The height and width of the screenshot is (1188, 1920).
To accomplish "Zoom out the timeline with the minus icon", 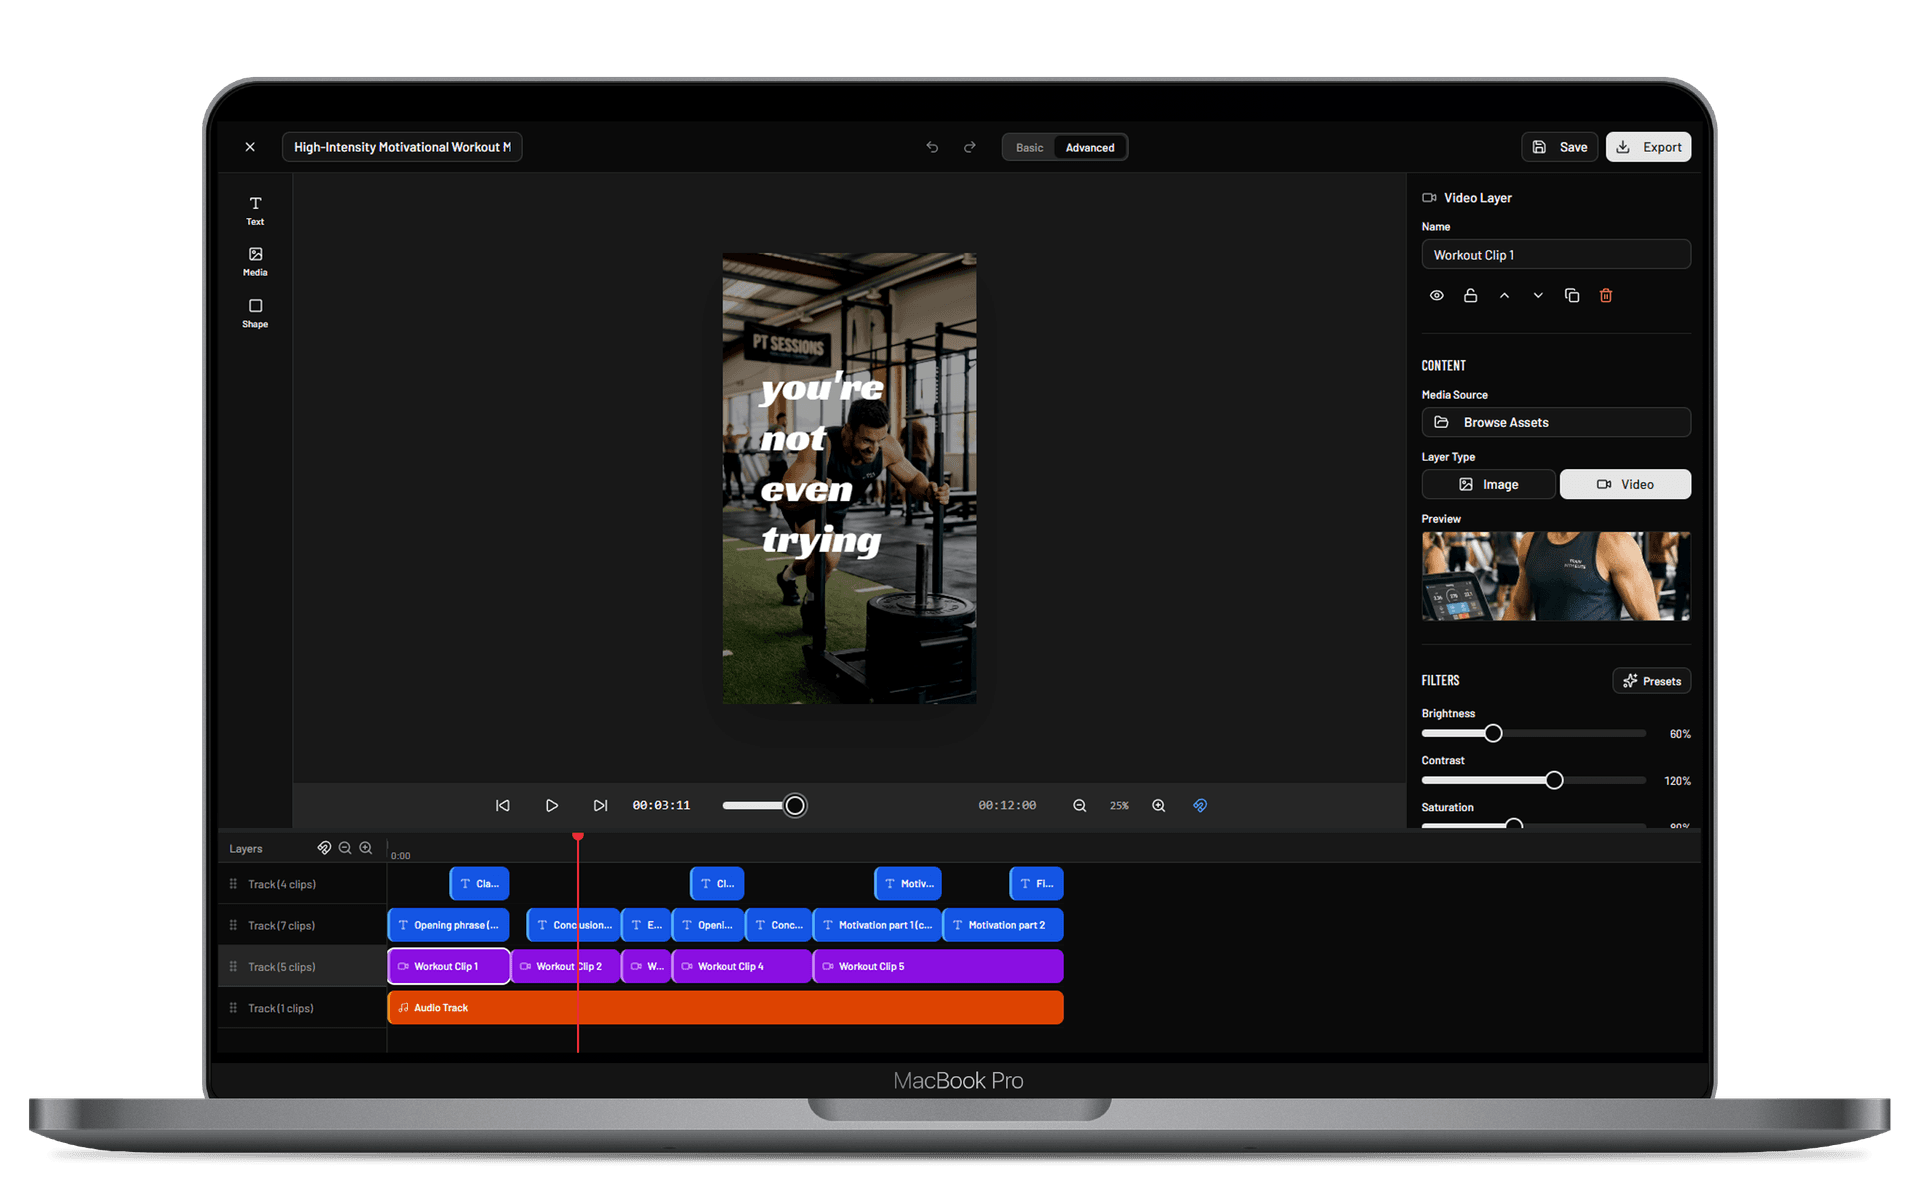I will pyautogui.click(x=345, y=847).
